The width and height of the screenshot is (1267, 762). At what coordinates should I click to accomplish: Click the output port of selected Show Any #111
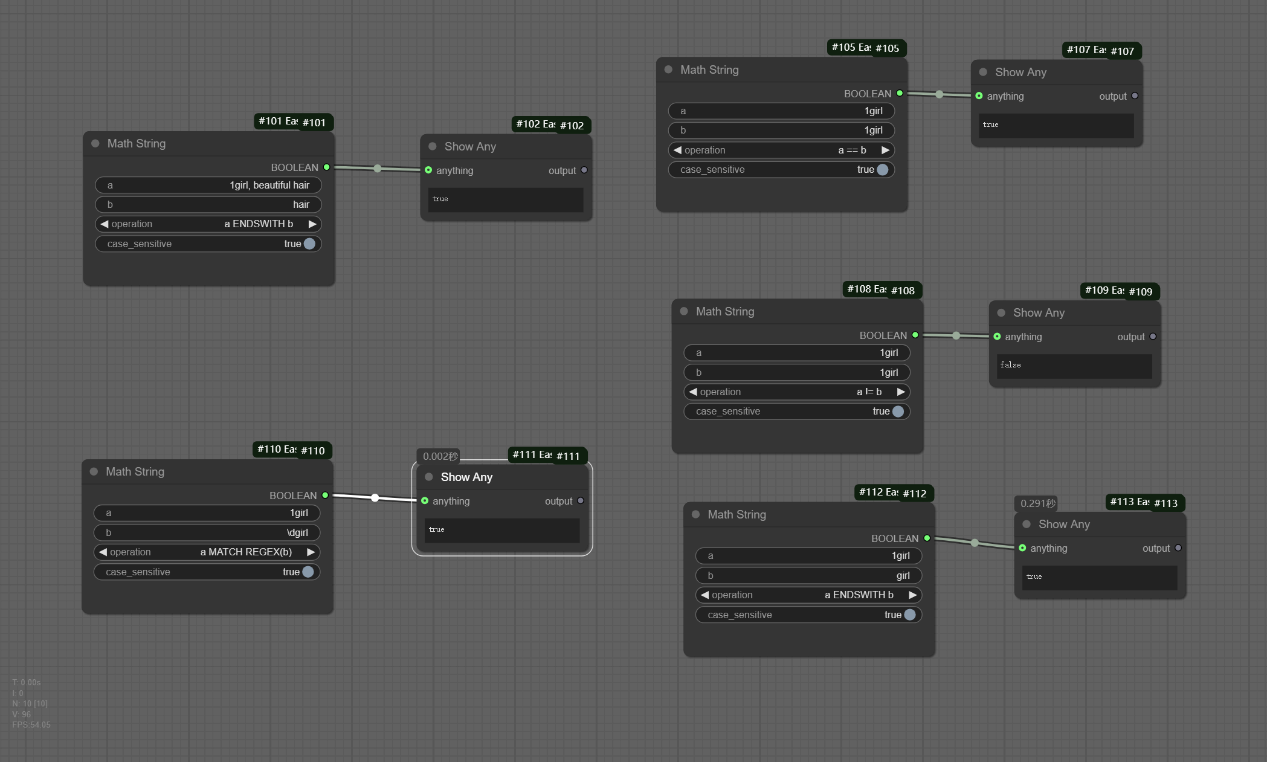(580, 501)
